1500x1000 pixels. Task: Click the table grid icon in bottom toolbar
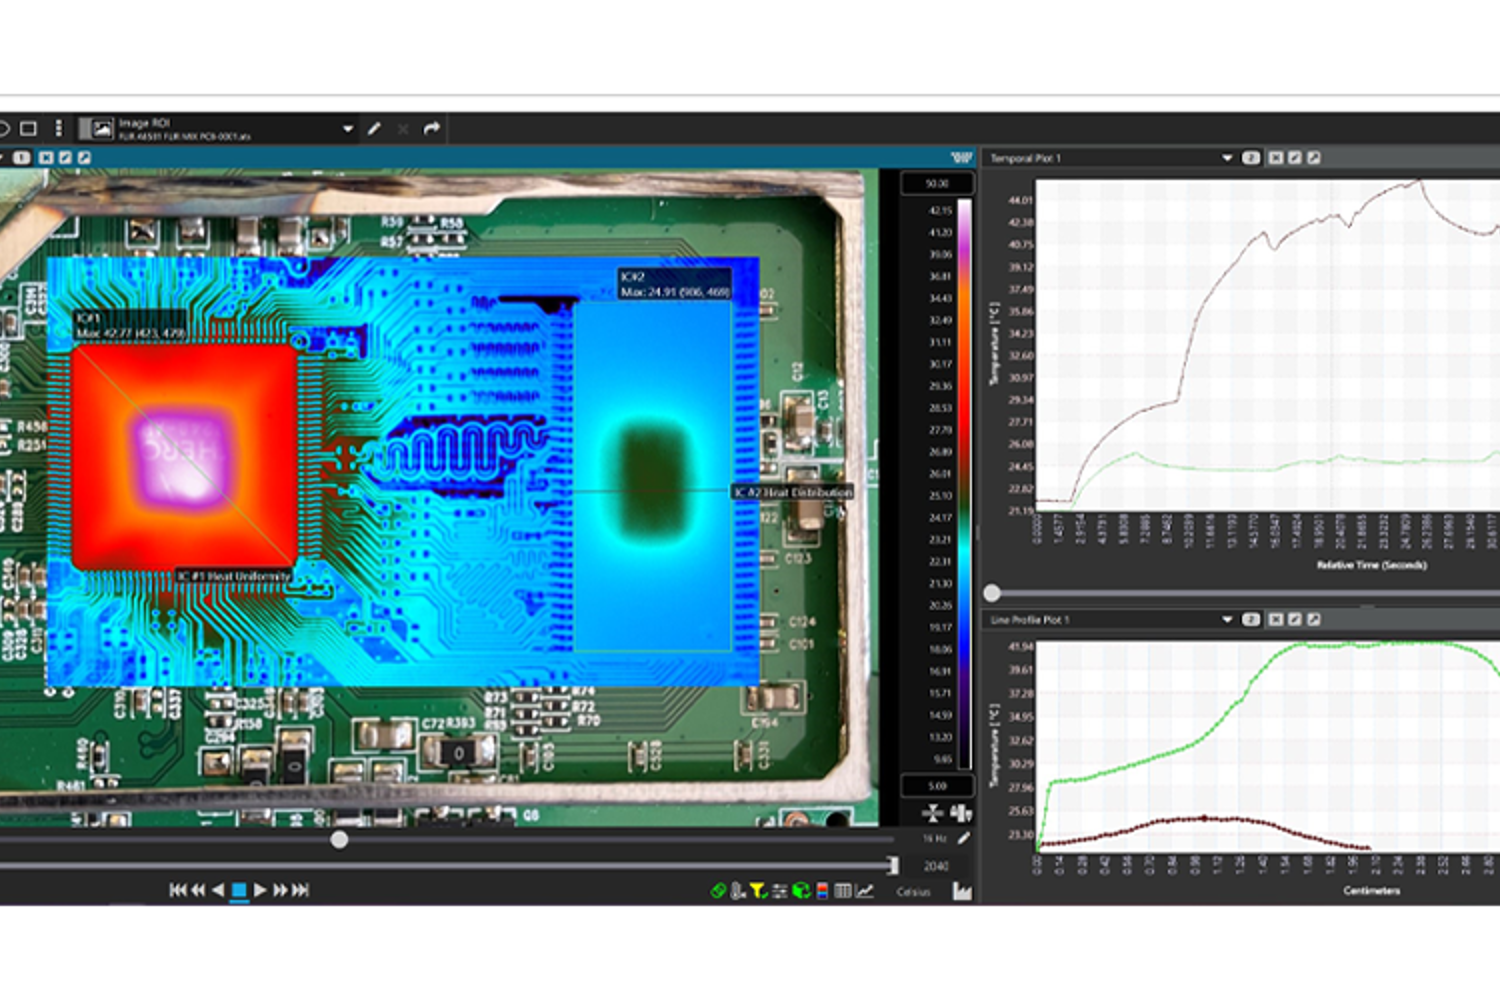click(843, 890)
